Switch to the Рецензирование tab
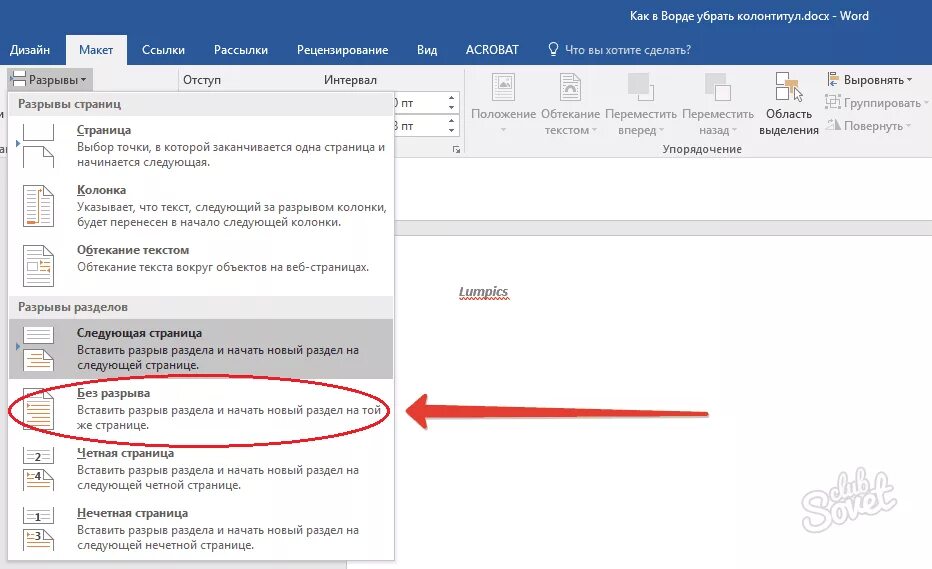The width and height of the screenshot is (932, 569). pos(342,50)
